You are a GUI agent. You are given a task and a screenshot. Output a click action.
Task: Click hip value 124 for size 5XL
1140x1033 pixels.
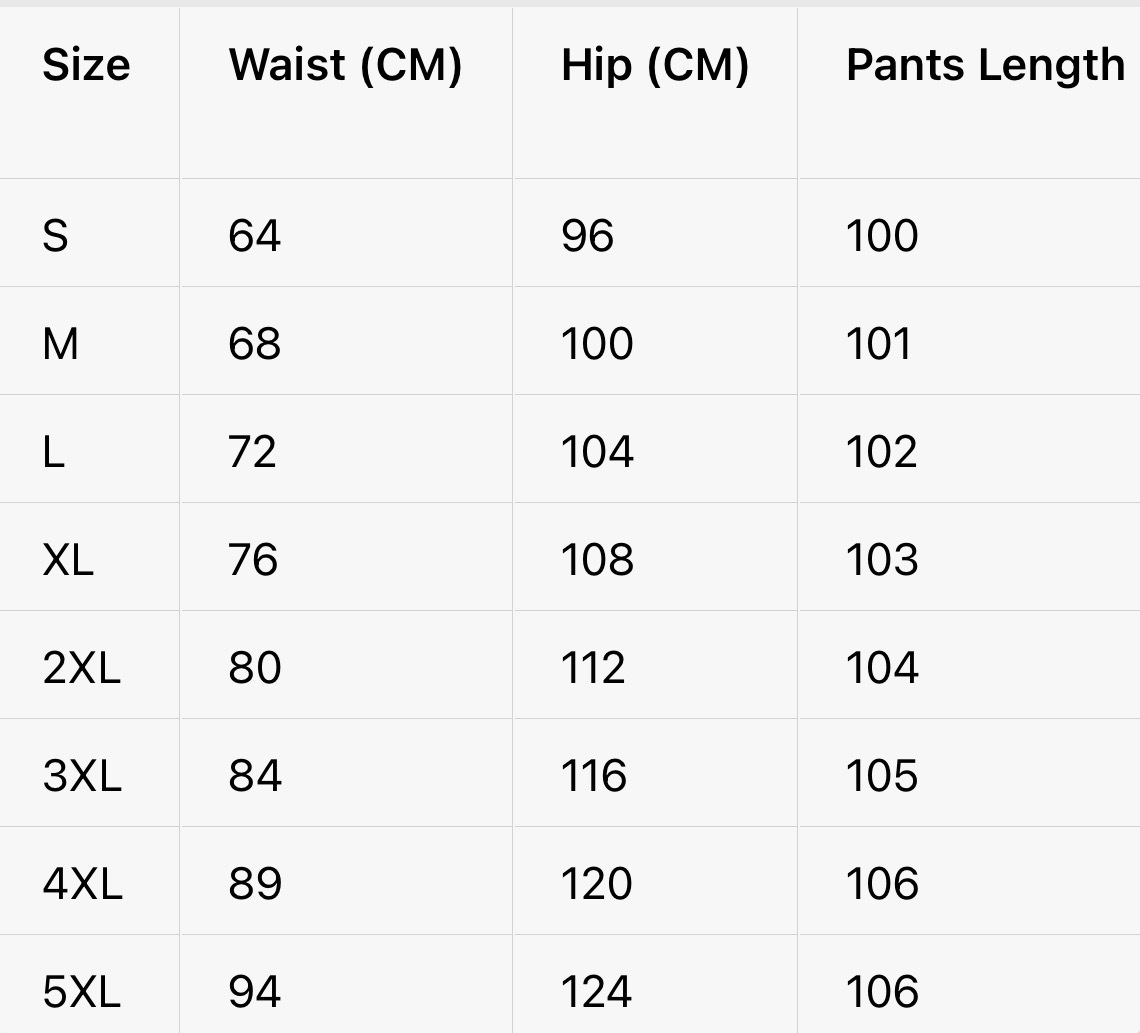(596, 992)
